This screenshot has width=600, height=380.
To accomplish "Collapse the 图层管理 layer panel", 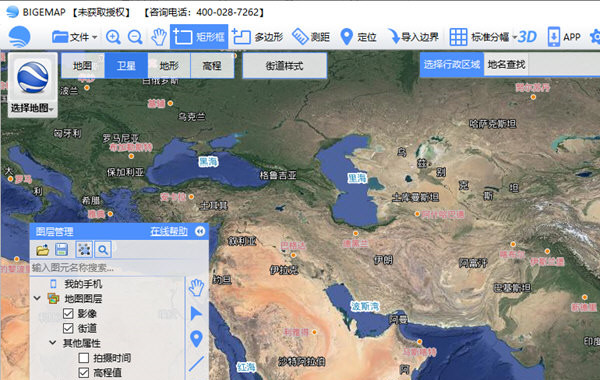I will [200, 231].
